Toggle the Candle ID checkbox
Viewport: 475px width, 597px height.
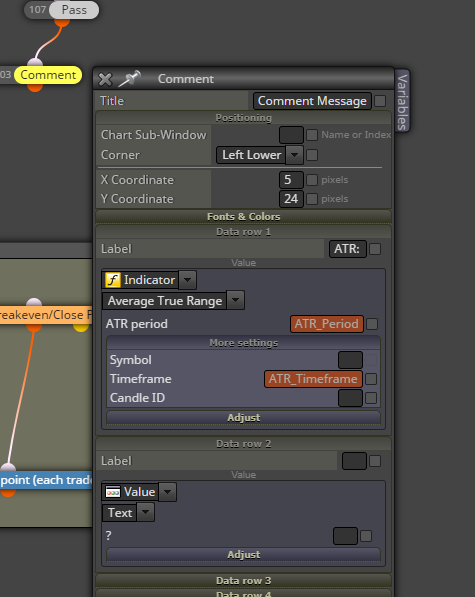pyautogui.click(x=371, y=398)
